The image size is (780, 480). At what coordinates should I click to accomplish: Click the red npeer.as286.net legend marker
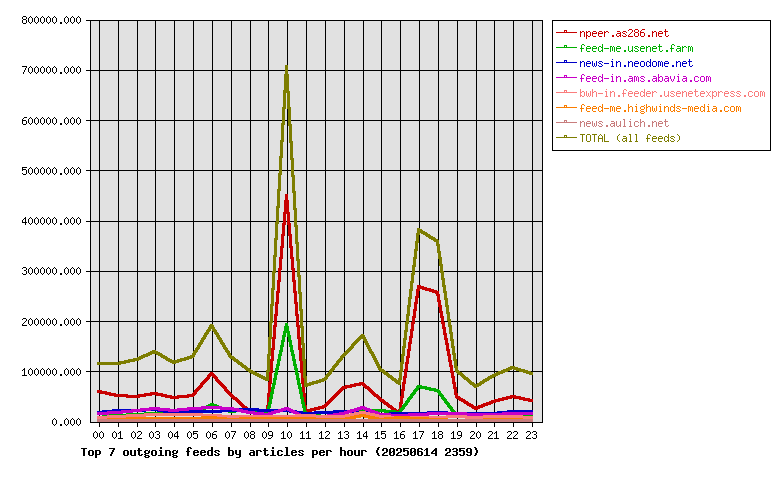[566, 32]
